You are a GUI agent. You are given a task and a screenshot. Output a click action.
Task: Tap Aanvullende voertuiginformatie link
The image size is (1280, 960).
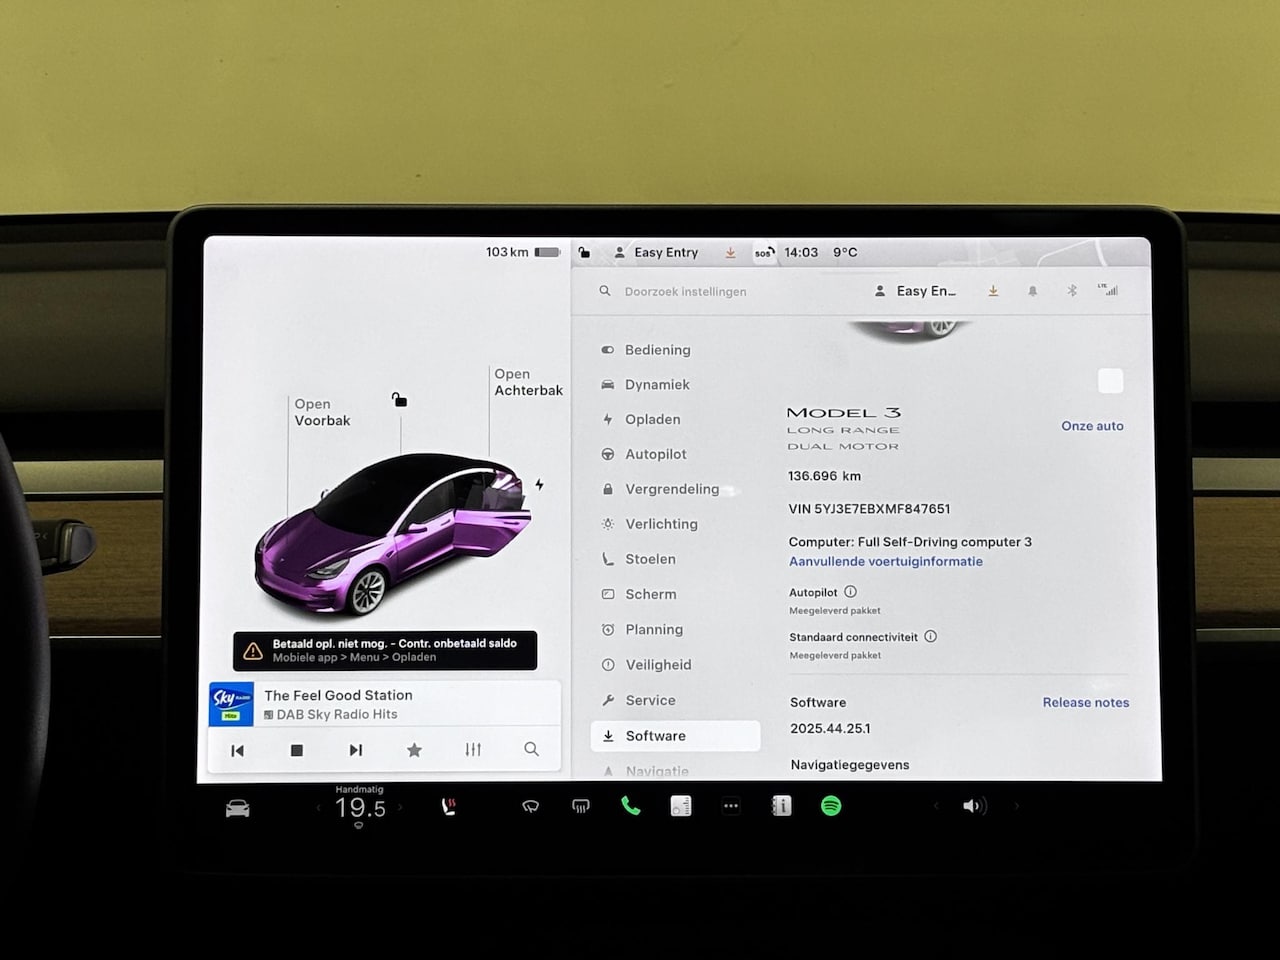885,562
